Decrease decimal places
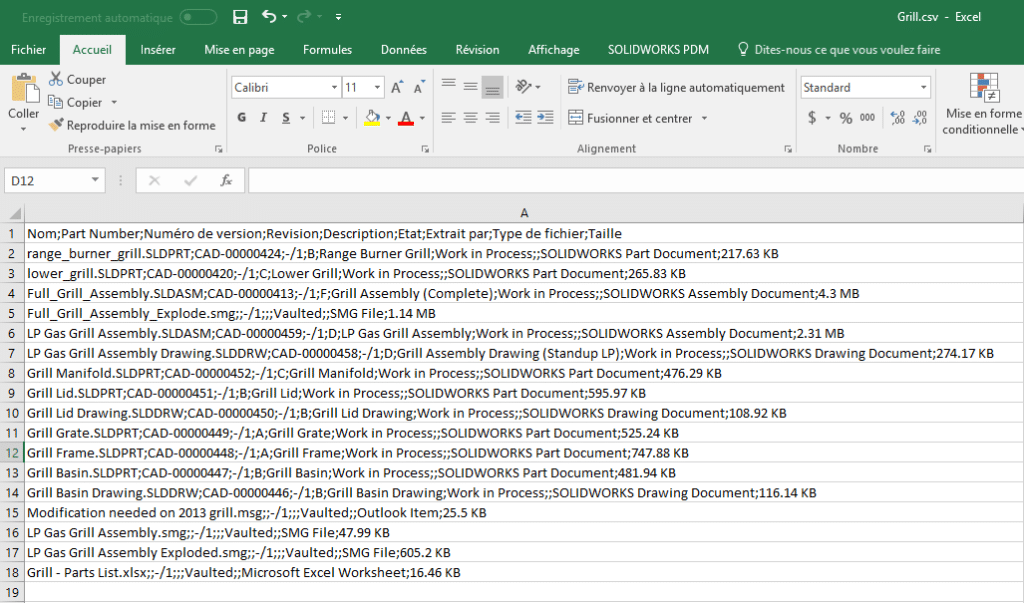 920,118
